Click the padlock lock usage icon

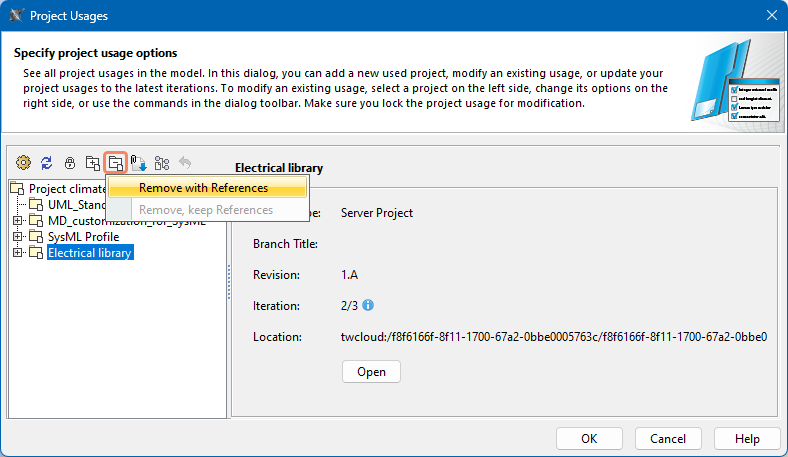pos(69,162)
